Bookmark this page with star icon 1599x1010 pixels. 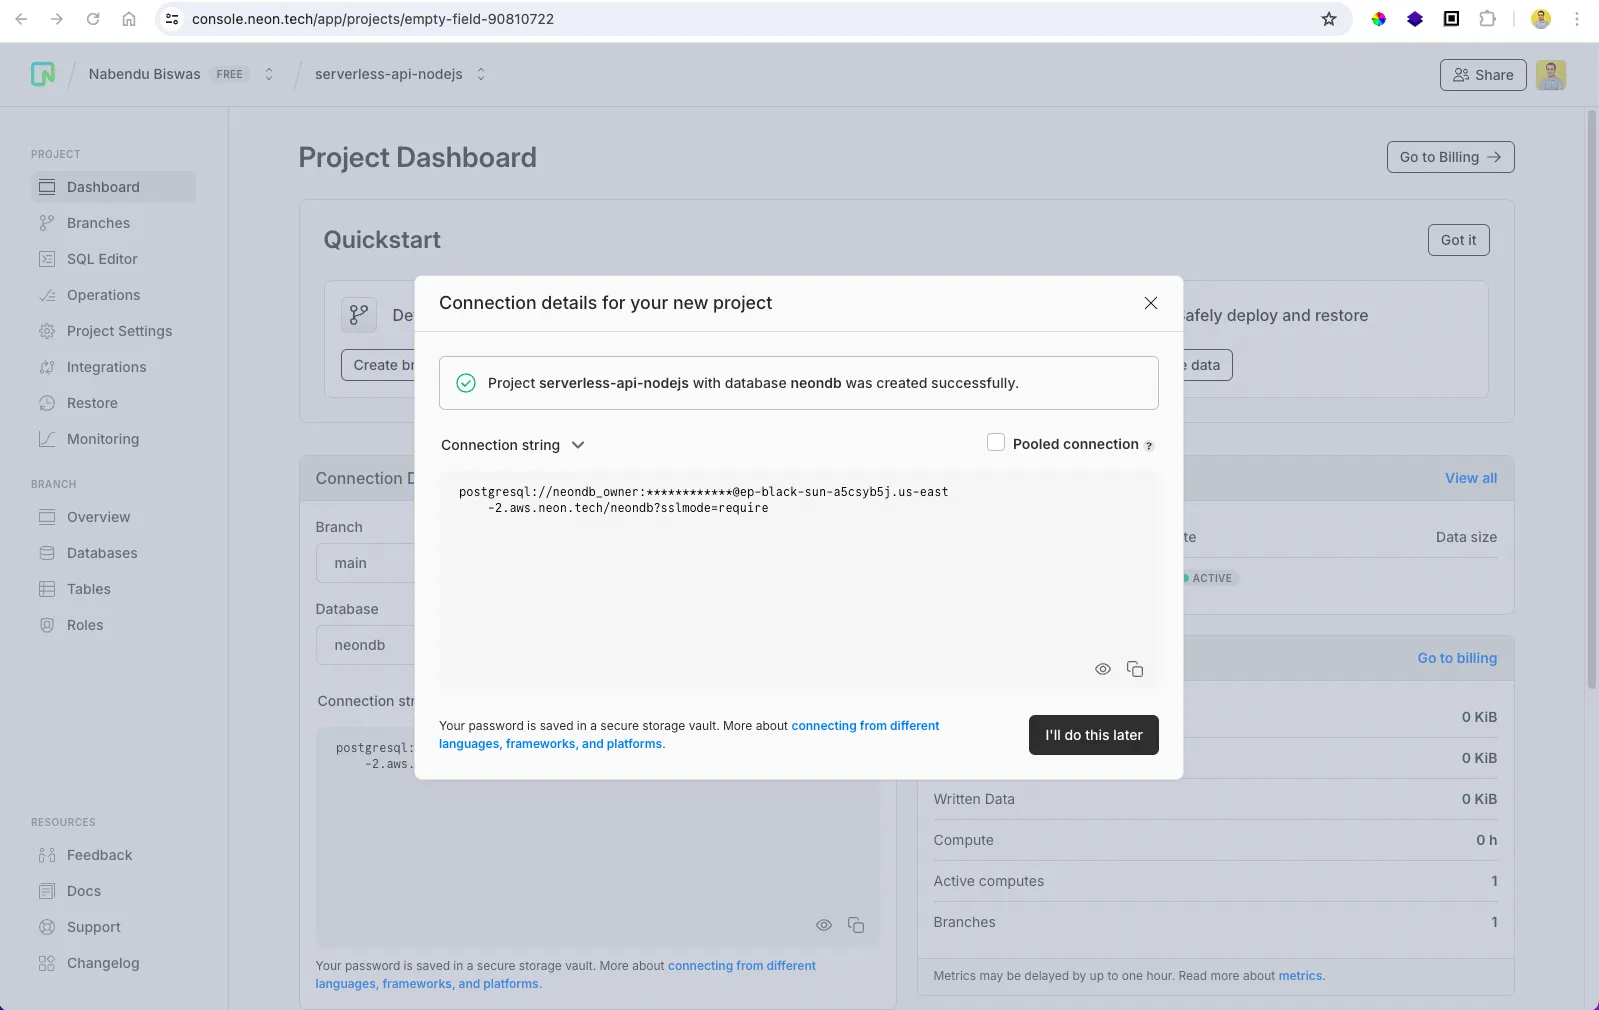[x=1329, y=19]
